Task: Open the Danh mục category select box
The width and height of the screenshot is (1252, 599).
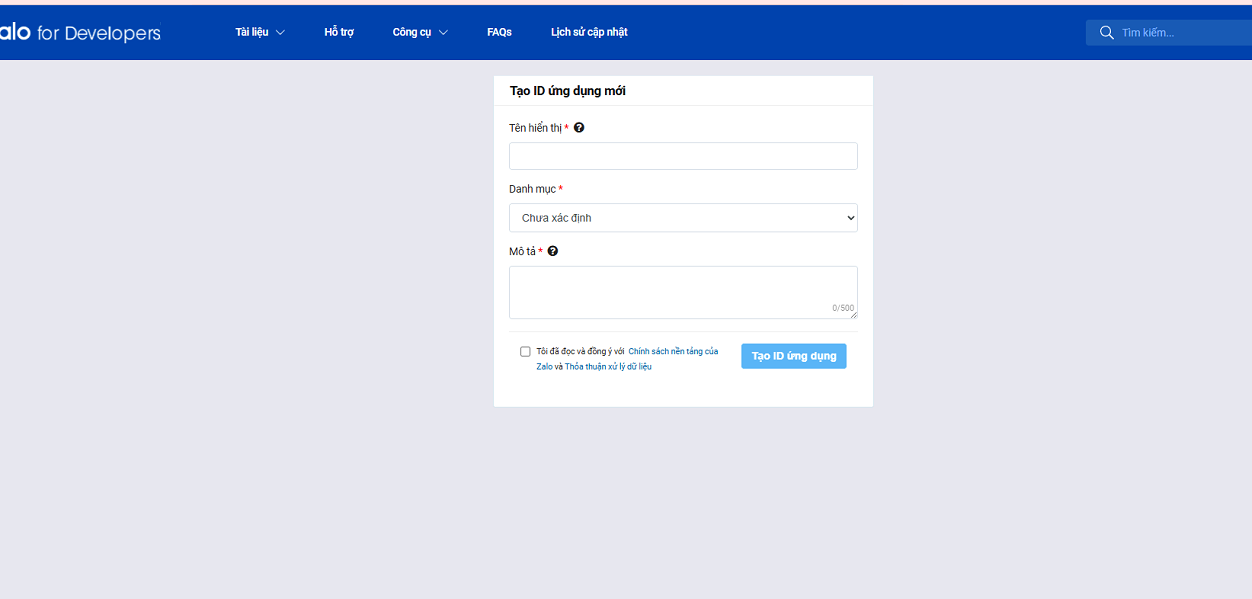Action: (x=683, y=217)
